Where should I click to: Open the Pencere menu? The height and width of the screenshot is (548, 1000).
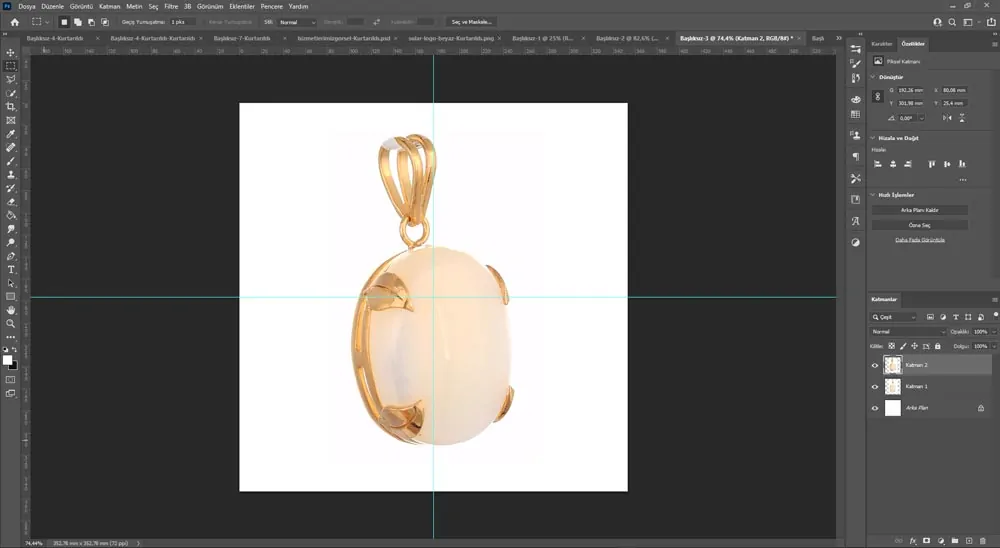click(272, 6)
